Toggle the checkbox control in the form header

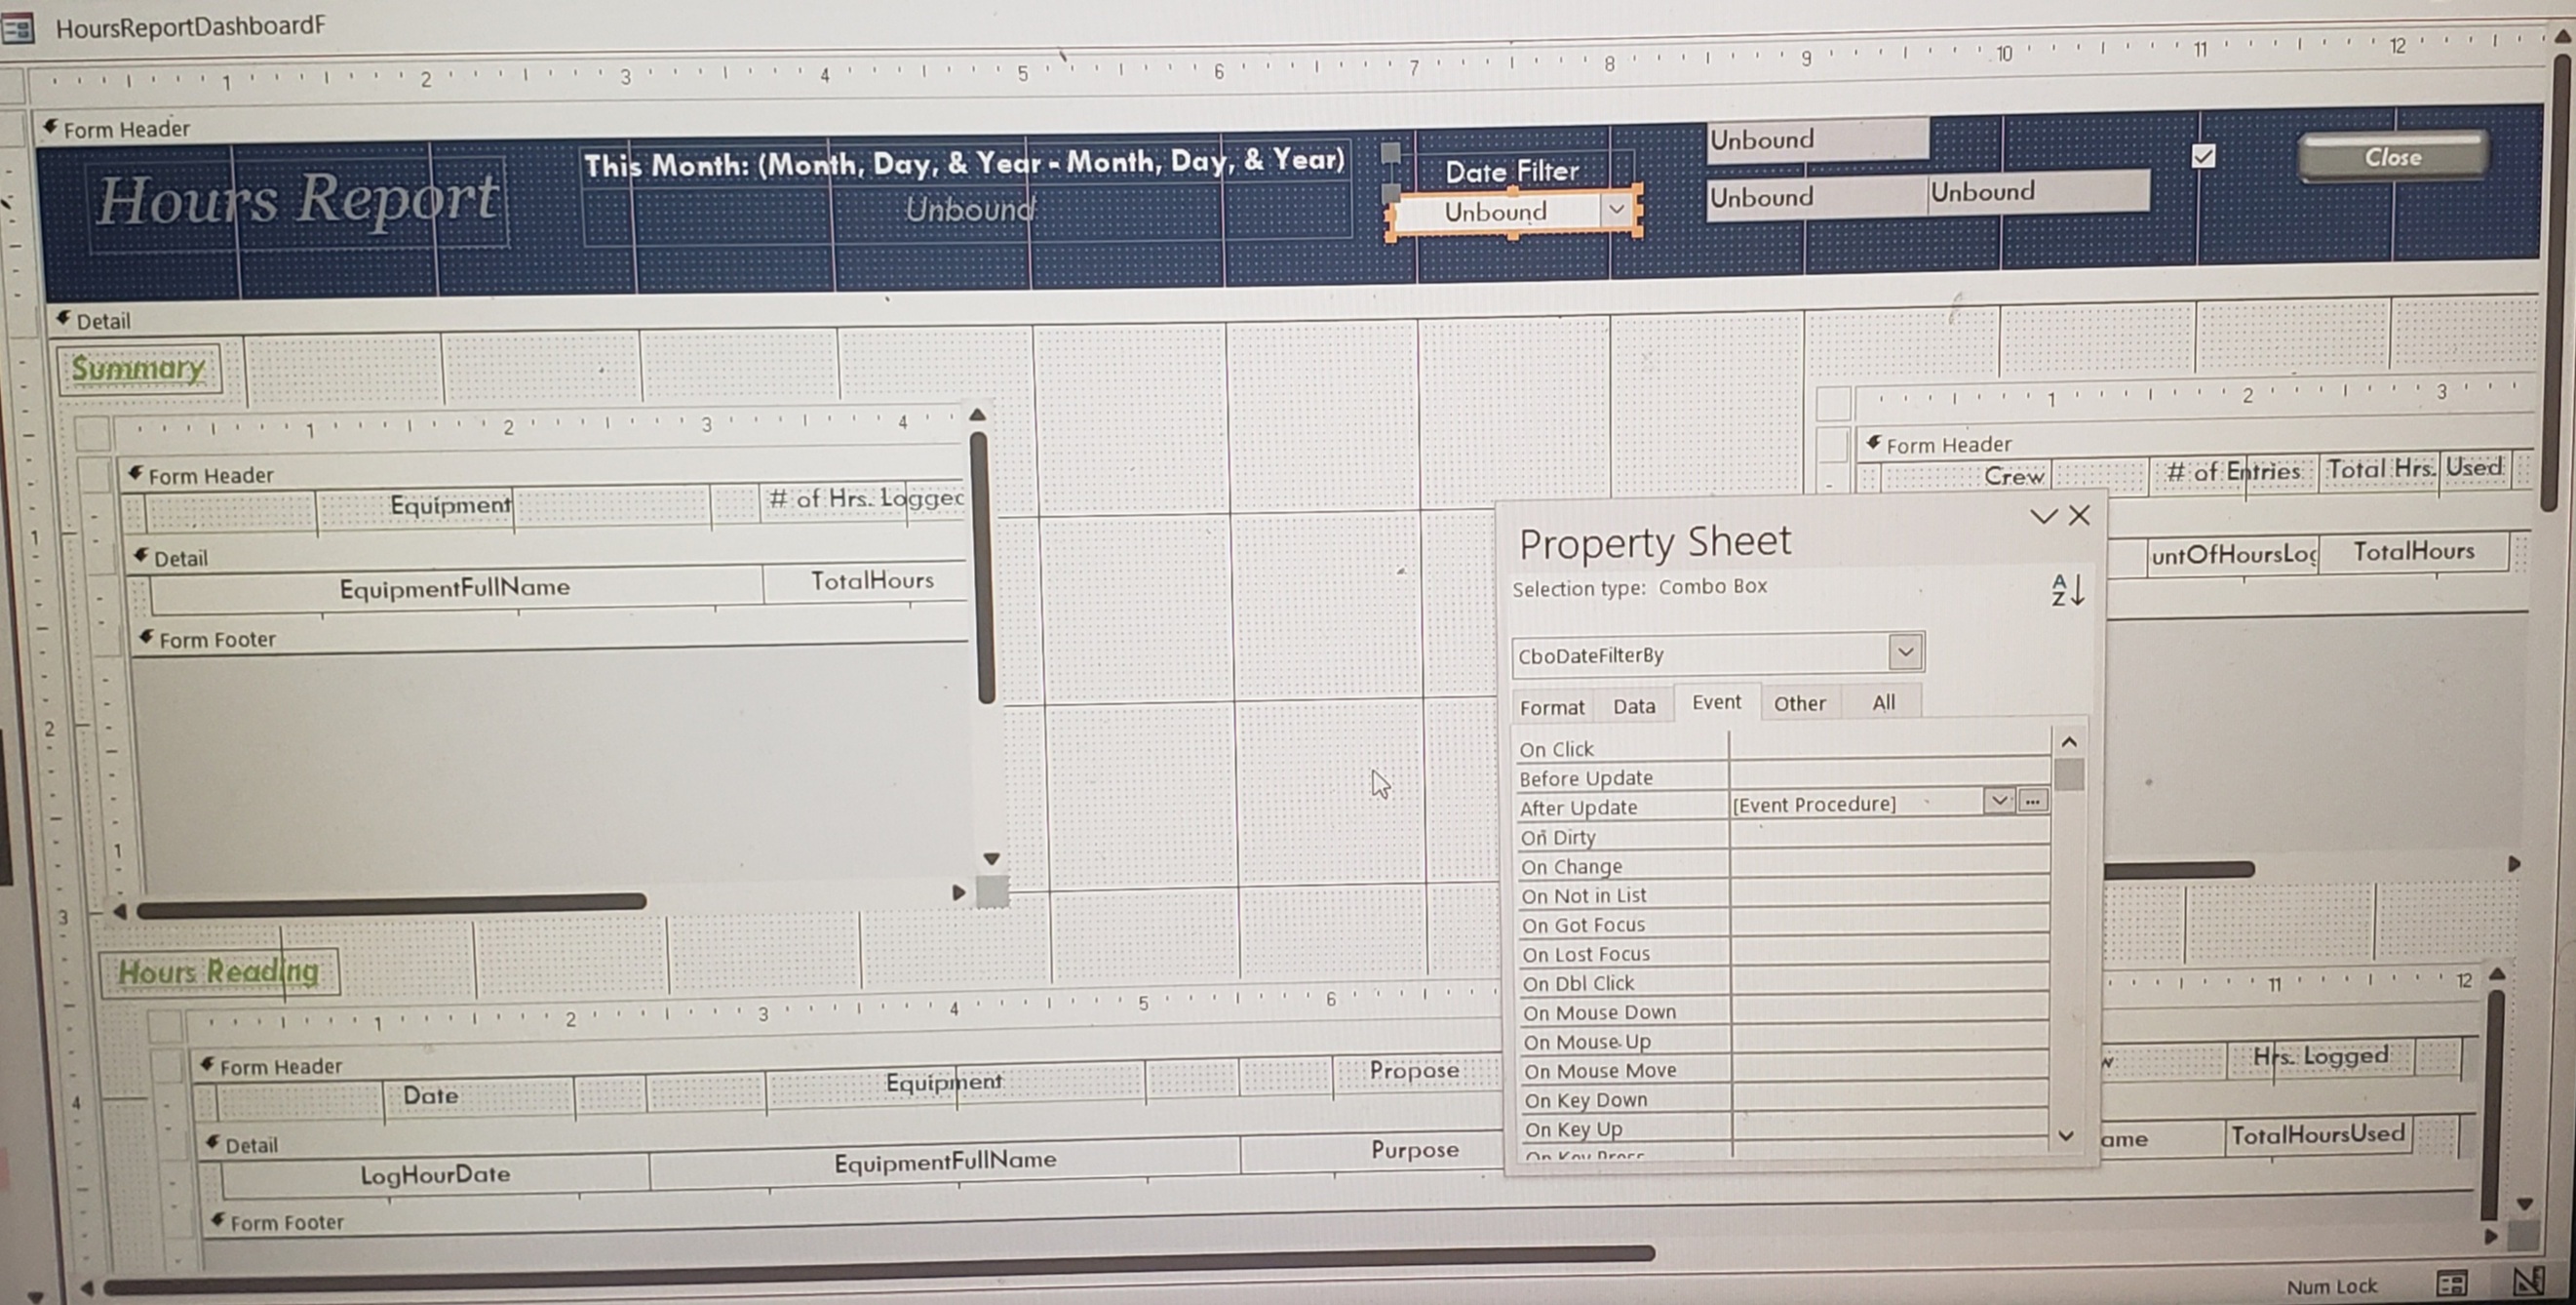tap(2202, 155)
